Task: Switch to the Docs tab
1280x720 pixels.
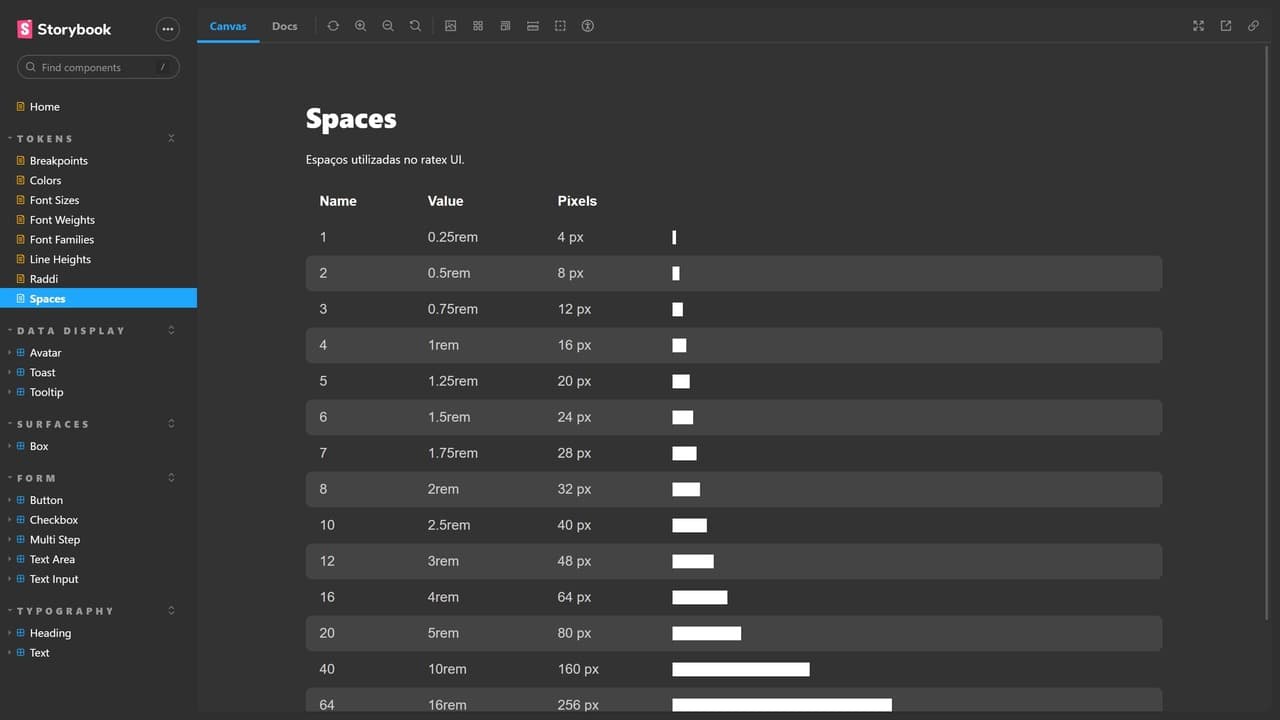Action: pyautogui.click(x=285, y=26)
